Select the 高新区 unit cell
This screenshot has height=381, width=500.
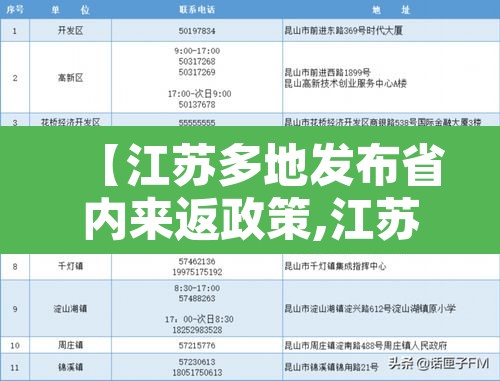pyautogui.click(x=70, y=78)
